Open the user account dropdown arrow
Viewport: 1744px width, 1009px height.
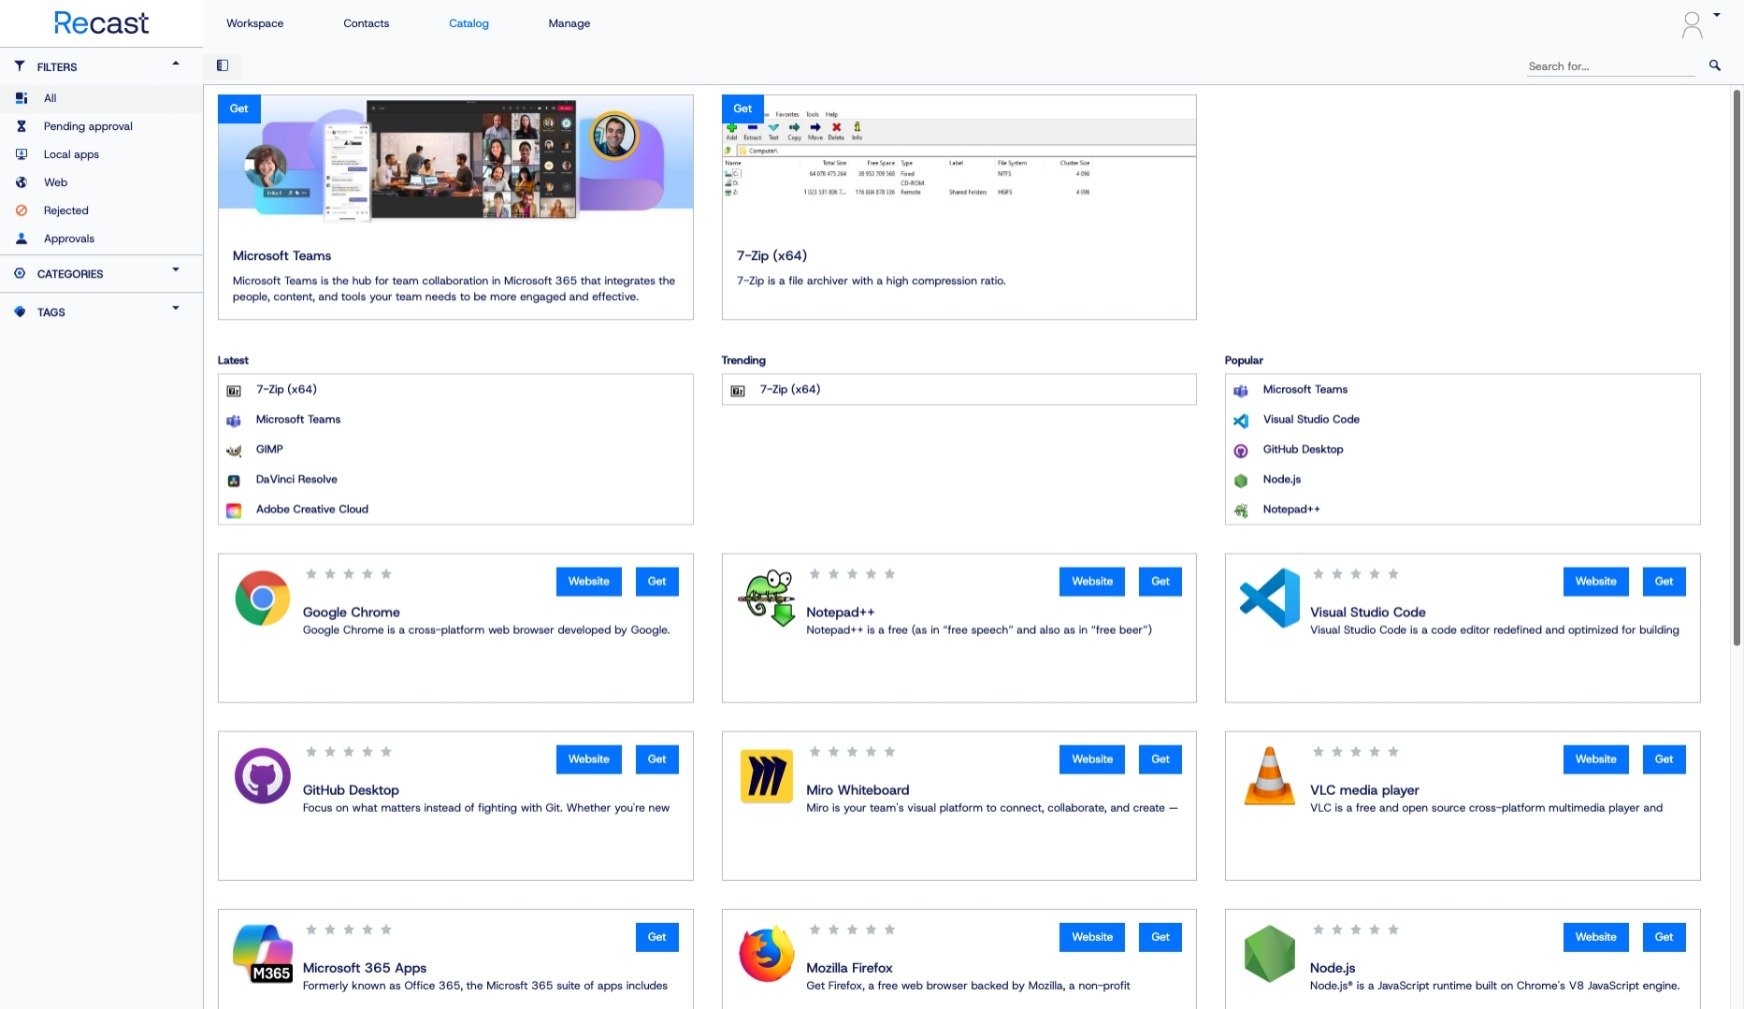pyautogui.click(x=1717, y=15)
